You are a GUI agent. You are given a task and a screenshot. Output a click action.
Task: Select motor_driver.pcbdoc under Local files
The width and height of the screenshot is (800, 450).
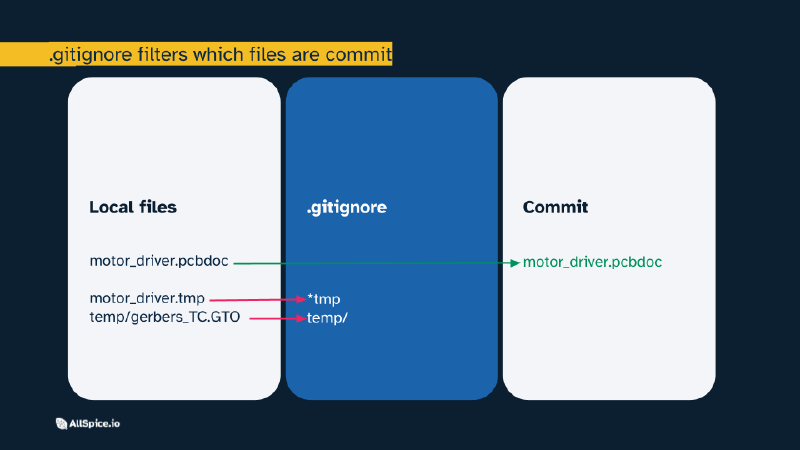tap(159, 262)
